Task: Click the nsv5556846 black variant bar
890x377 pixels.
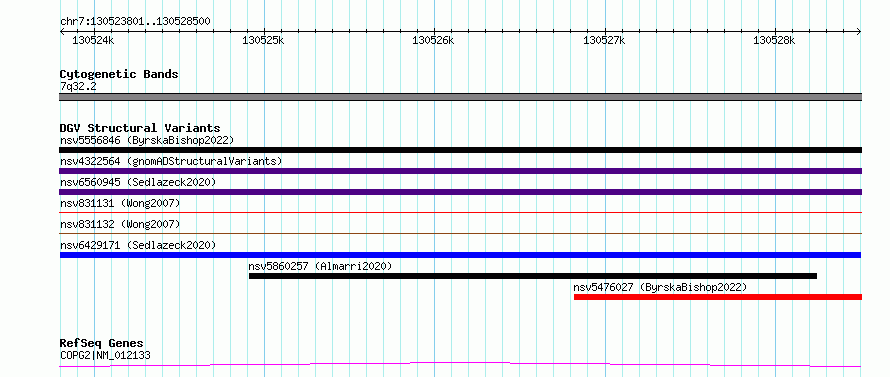Action: click(460, 150)
